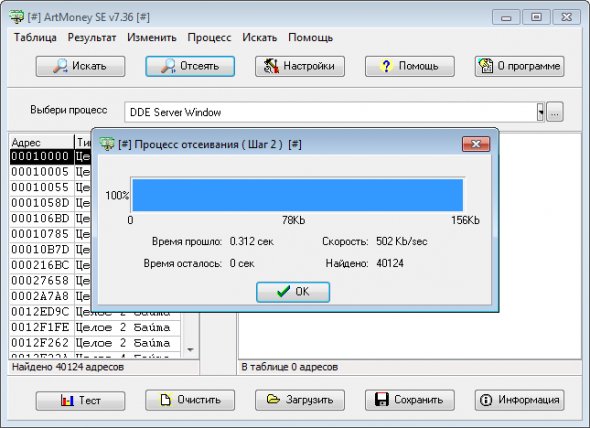Screen dimensions: 590x428
Task: Click the Помощь help button
Action: pyautogui.click(x=409, y=66)
